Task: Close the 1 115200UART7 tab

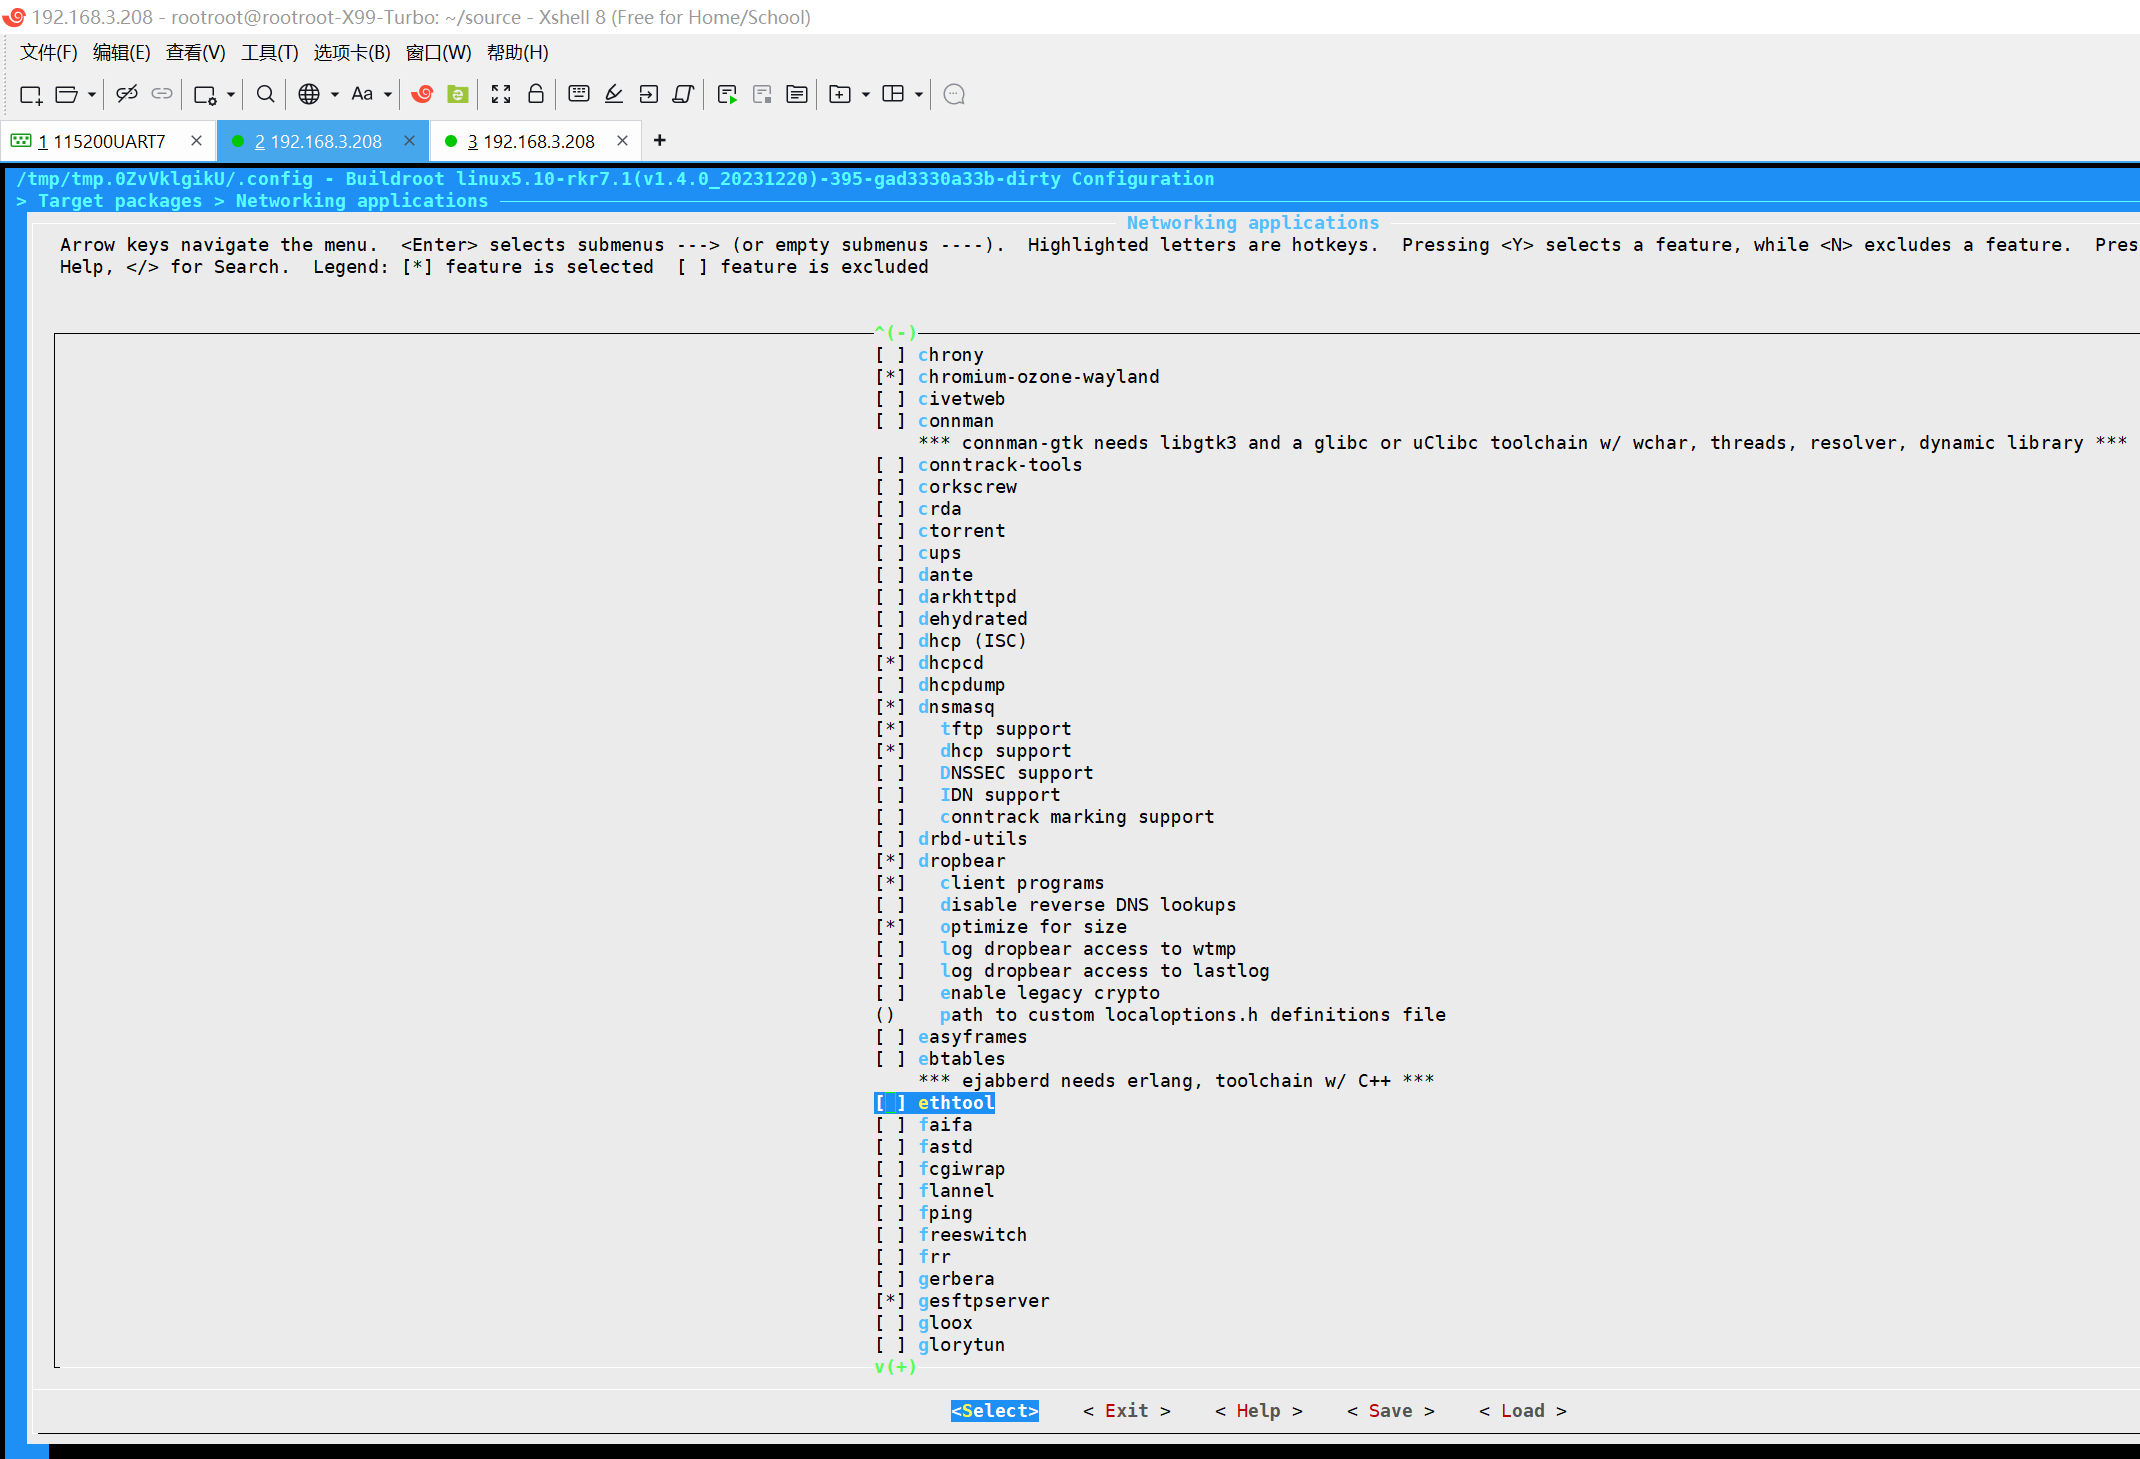Action: tap(196, 141)
